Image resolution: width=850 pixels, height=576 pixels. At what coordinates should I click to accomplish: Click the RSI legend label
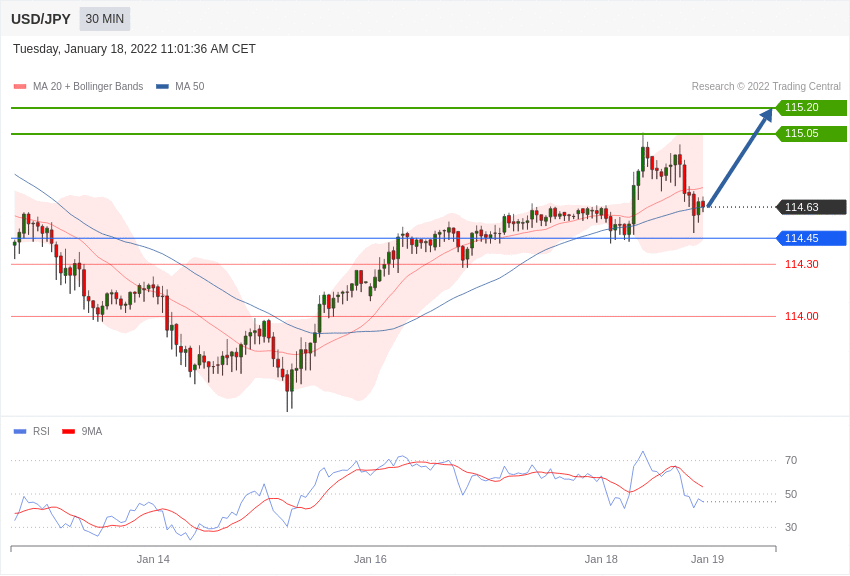41,431
